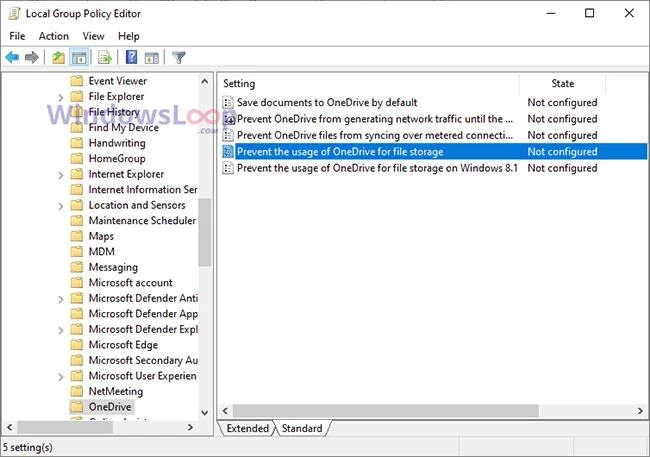Click tree scrollbar down arrow
The height and width of the screenshot is (457, 650).
point(205,413)
